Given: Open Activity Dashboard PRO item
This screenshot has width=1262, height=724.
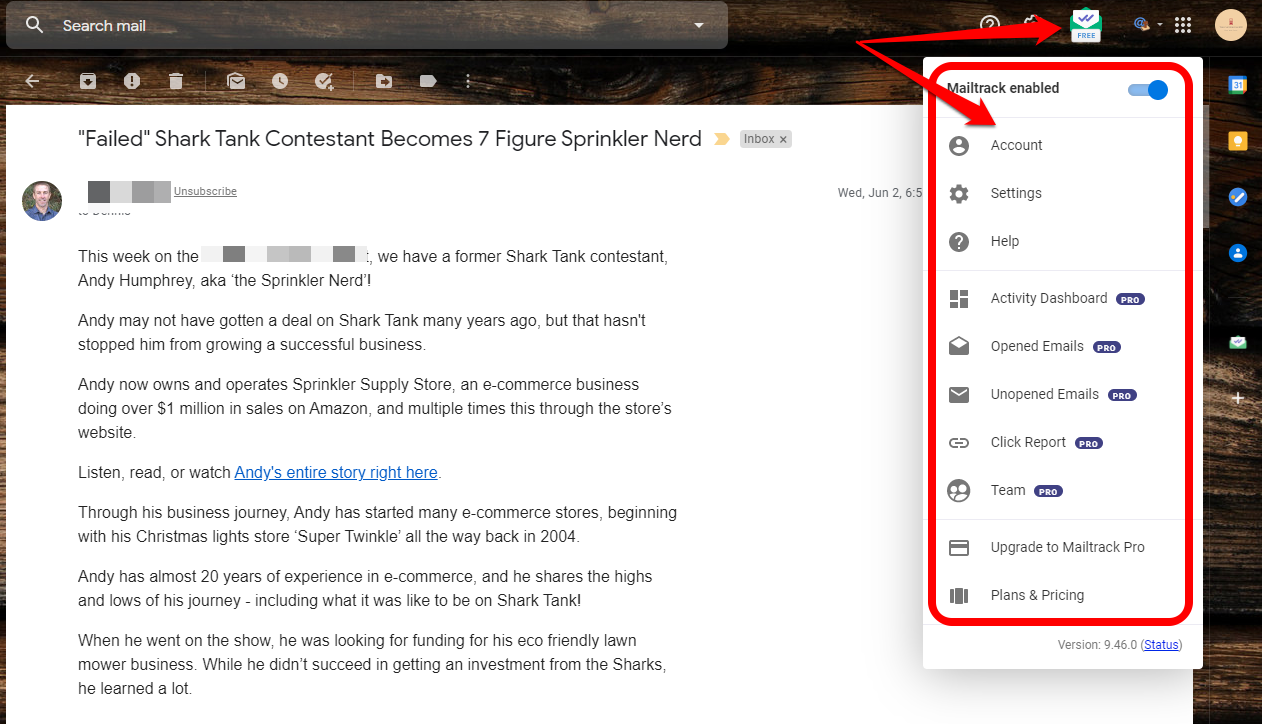Looking at the screenshot, I should tap(1062, 298).
